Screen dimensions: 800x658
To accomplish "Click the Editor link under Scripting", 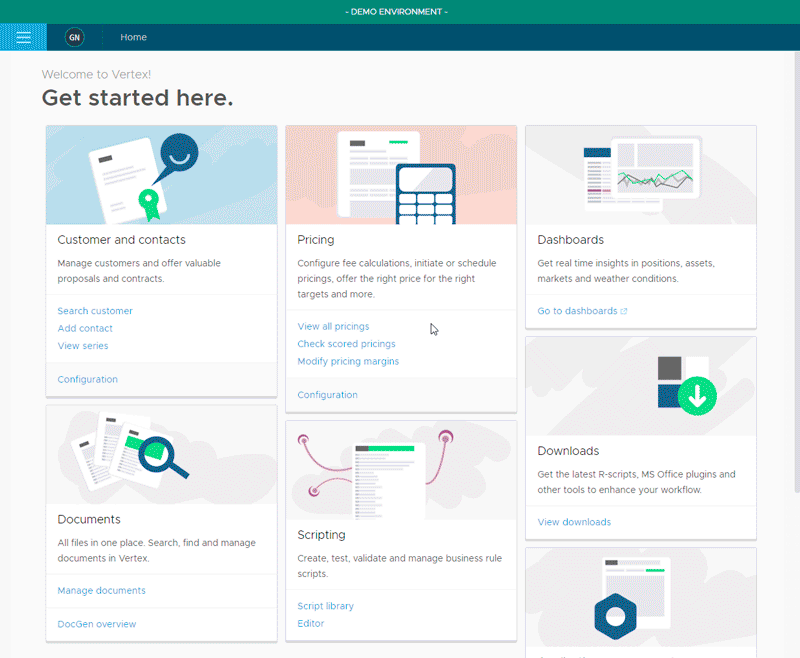I will click(x=311, y=623).
